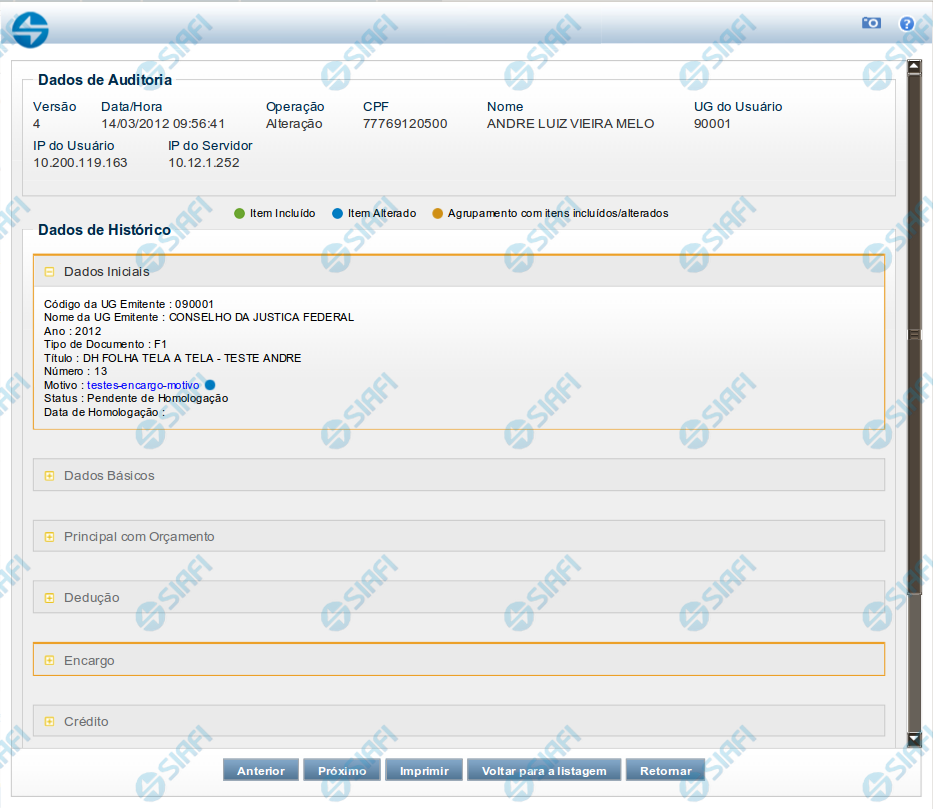The width and height of the screenshot is (933, 809).
Task: Expand the Crédito section
Action: (x=49, y=722)
